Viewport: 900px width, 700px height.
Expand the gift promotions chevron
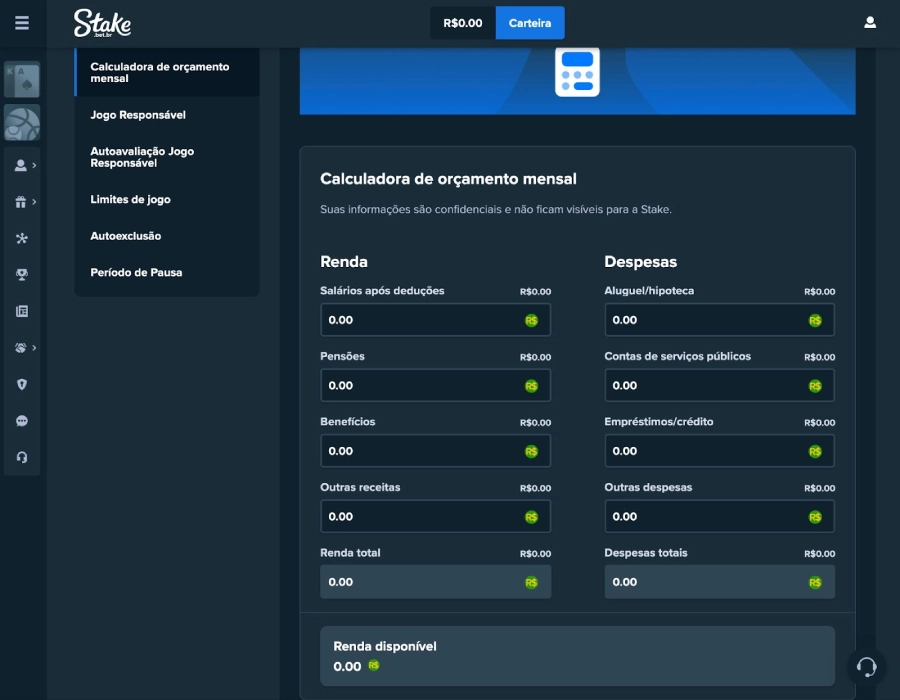(34, 202)
